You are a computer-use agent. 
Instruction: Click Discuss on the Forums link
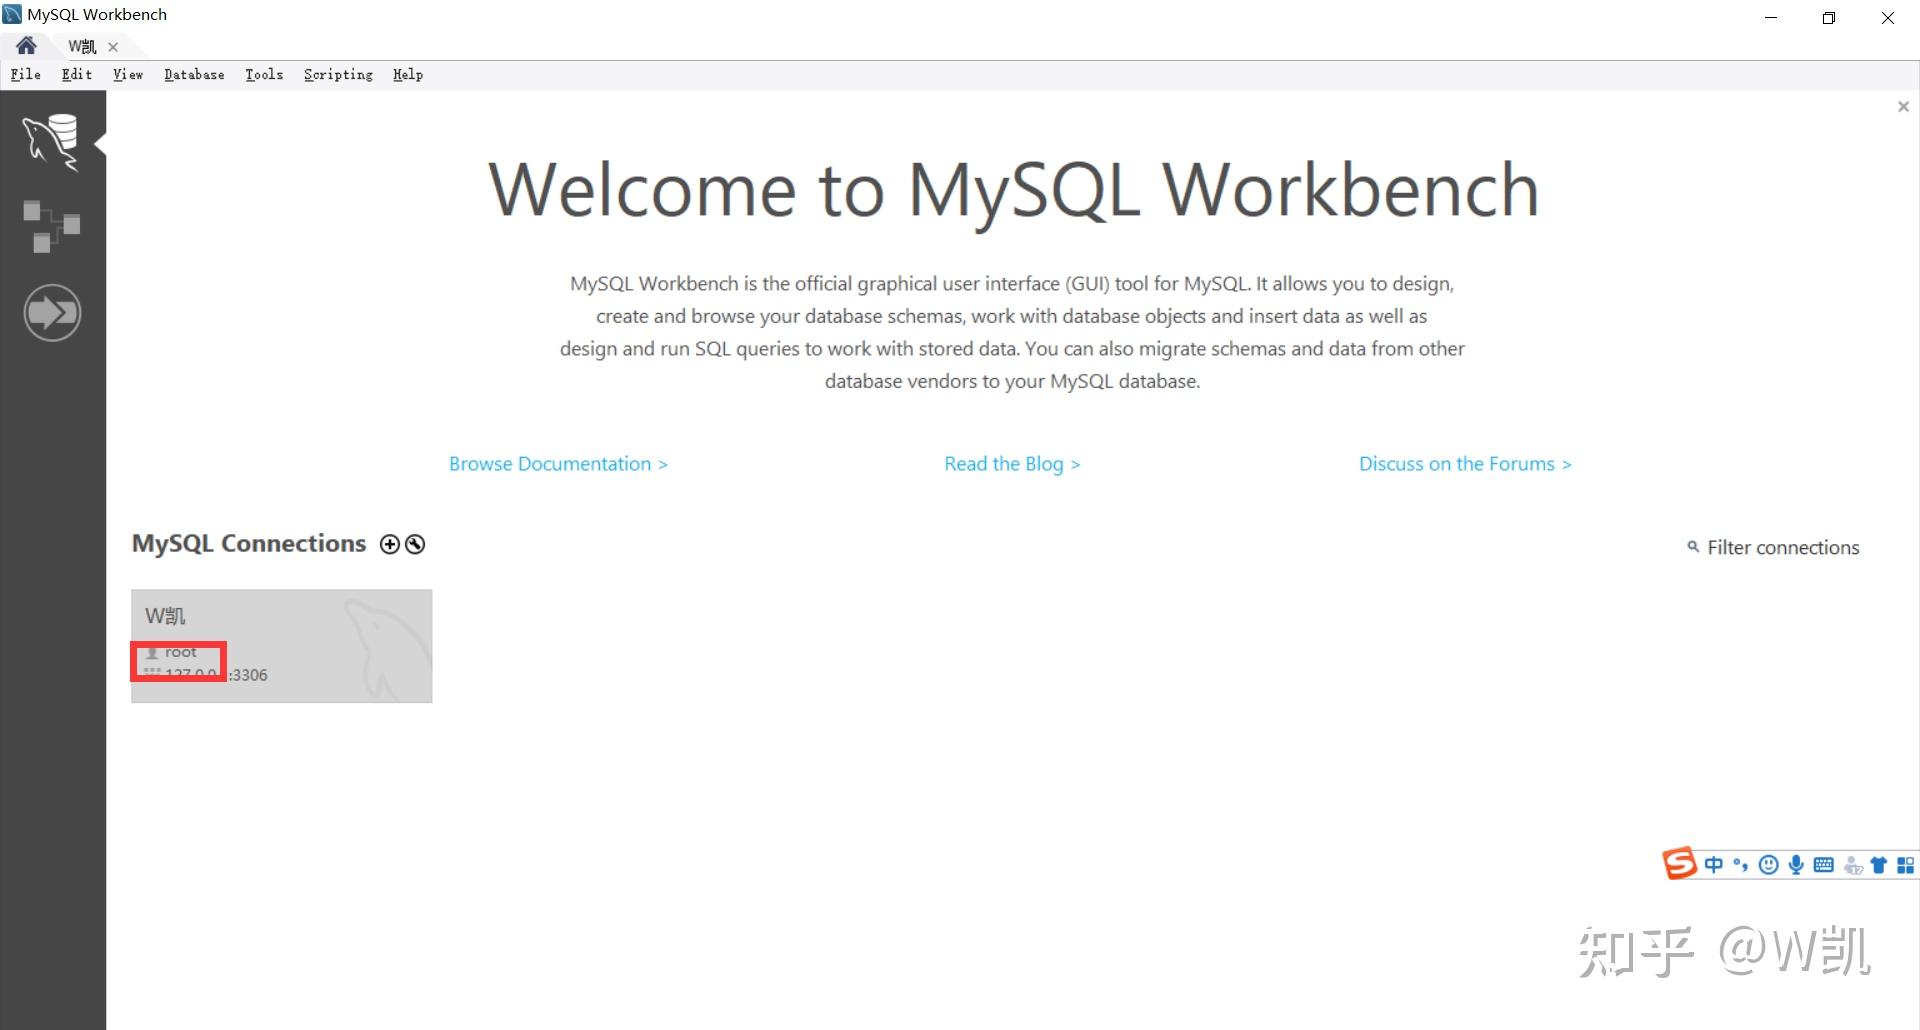coord(1465,464)
